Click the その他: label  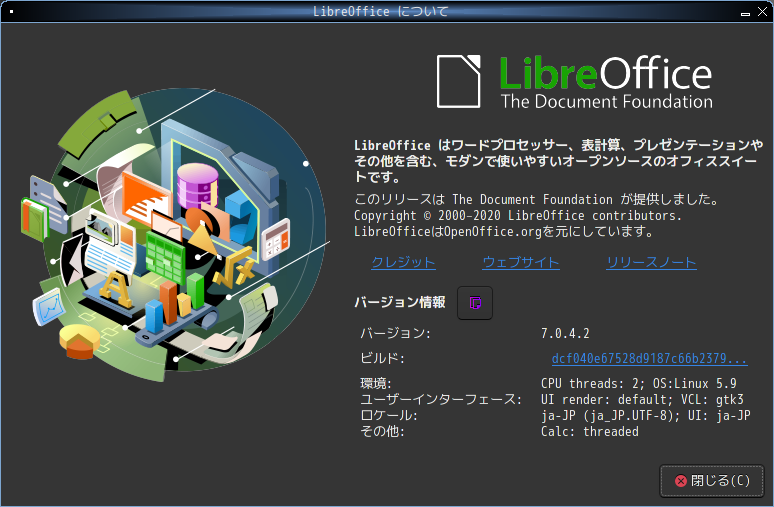[383, 431]
